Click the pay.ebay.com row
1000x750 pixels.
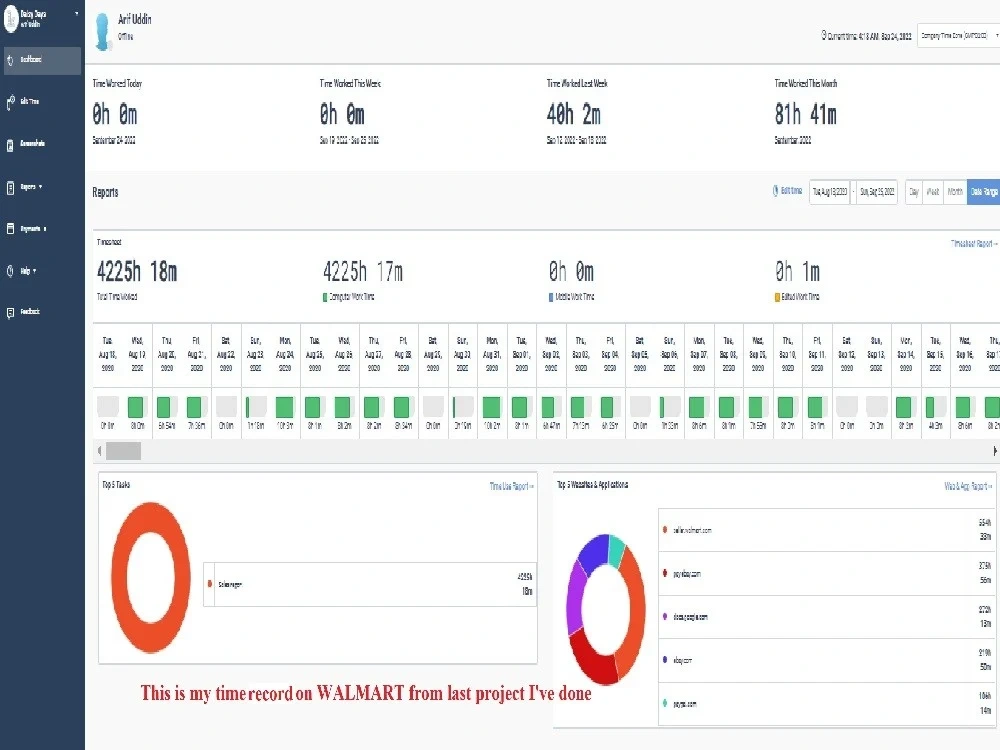827,573
